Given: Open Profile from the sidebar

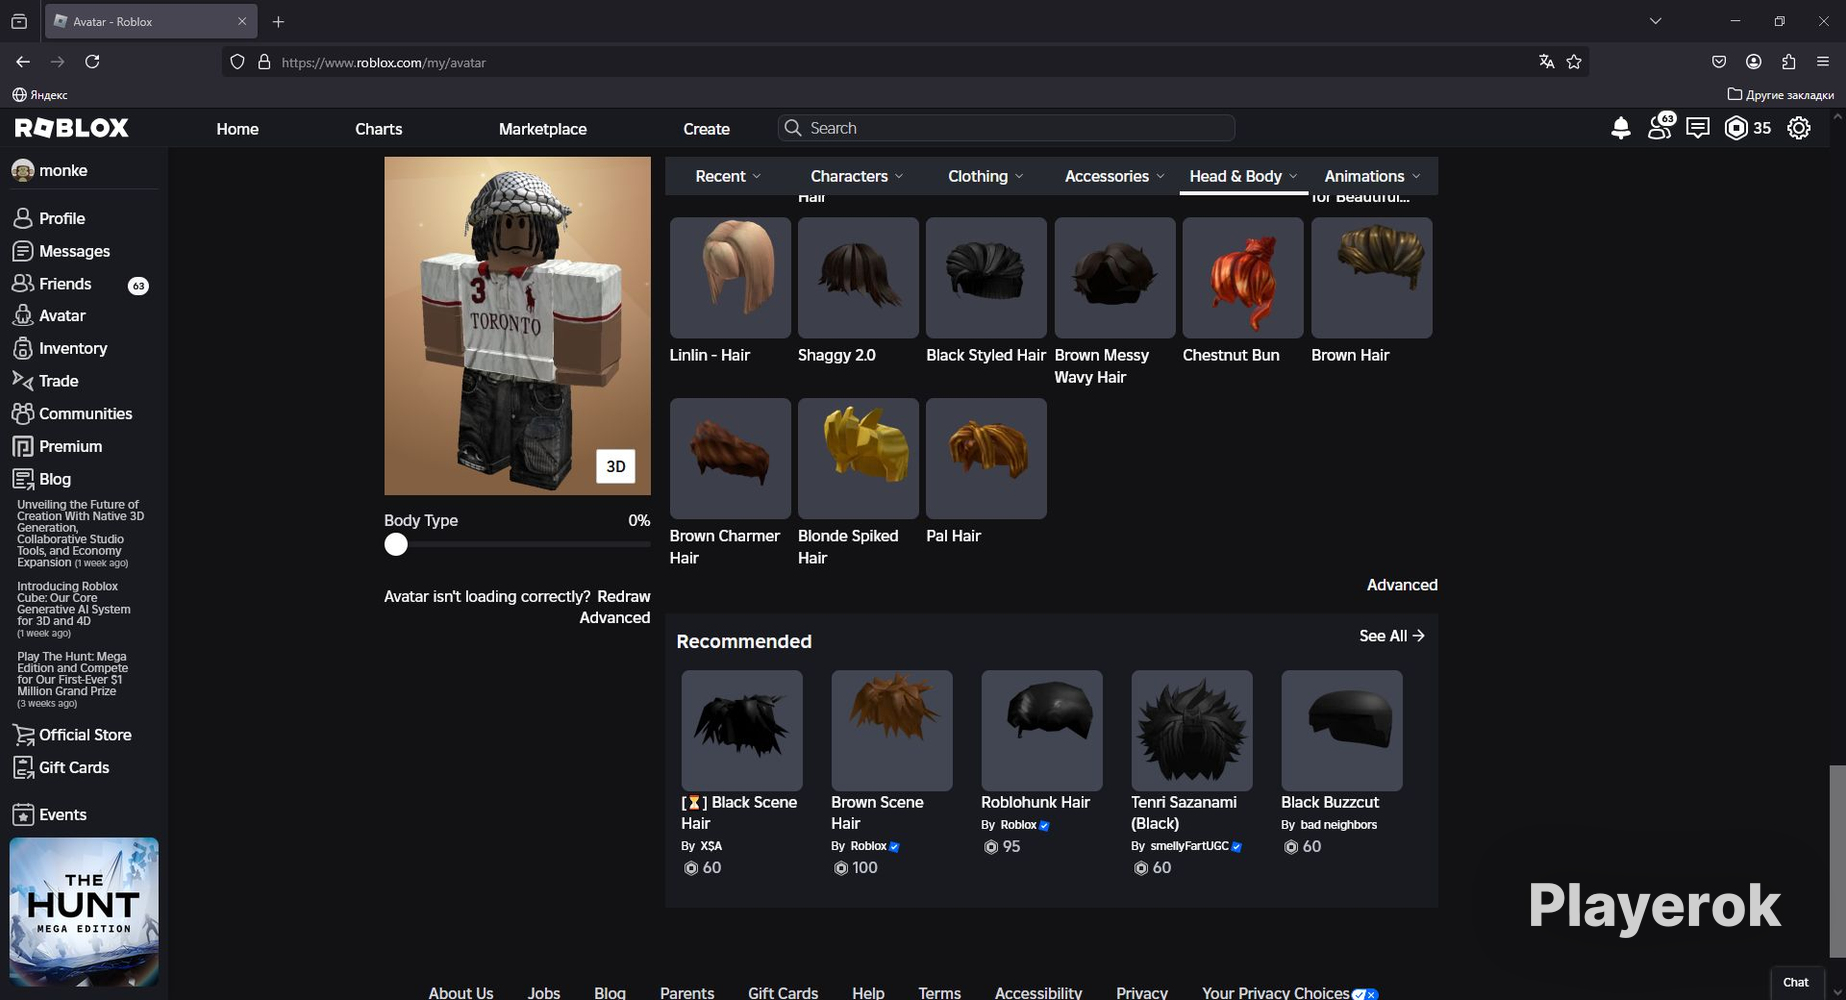Looking at the screenshot, I should (62, 218).
